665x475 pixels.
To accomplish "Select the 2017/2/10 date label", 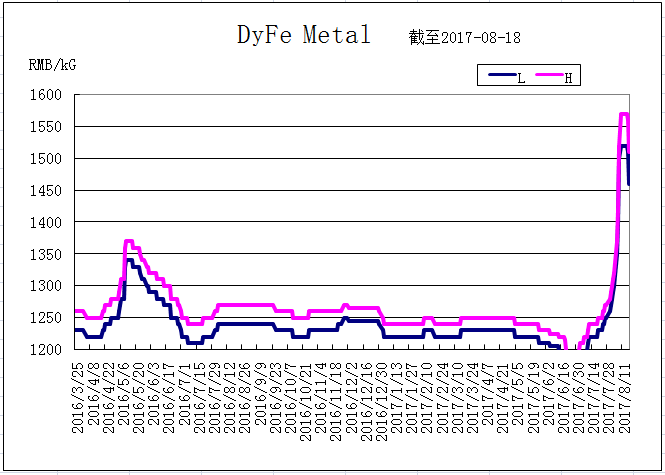I will pos(428,397).
